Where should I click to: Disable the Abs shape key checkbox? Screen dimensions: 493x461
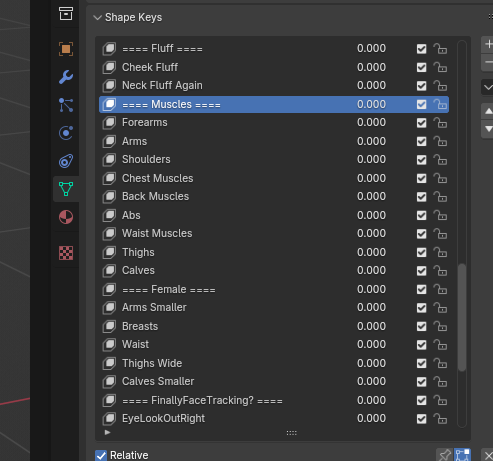421,216
